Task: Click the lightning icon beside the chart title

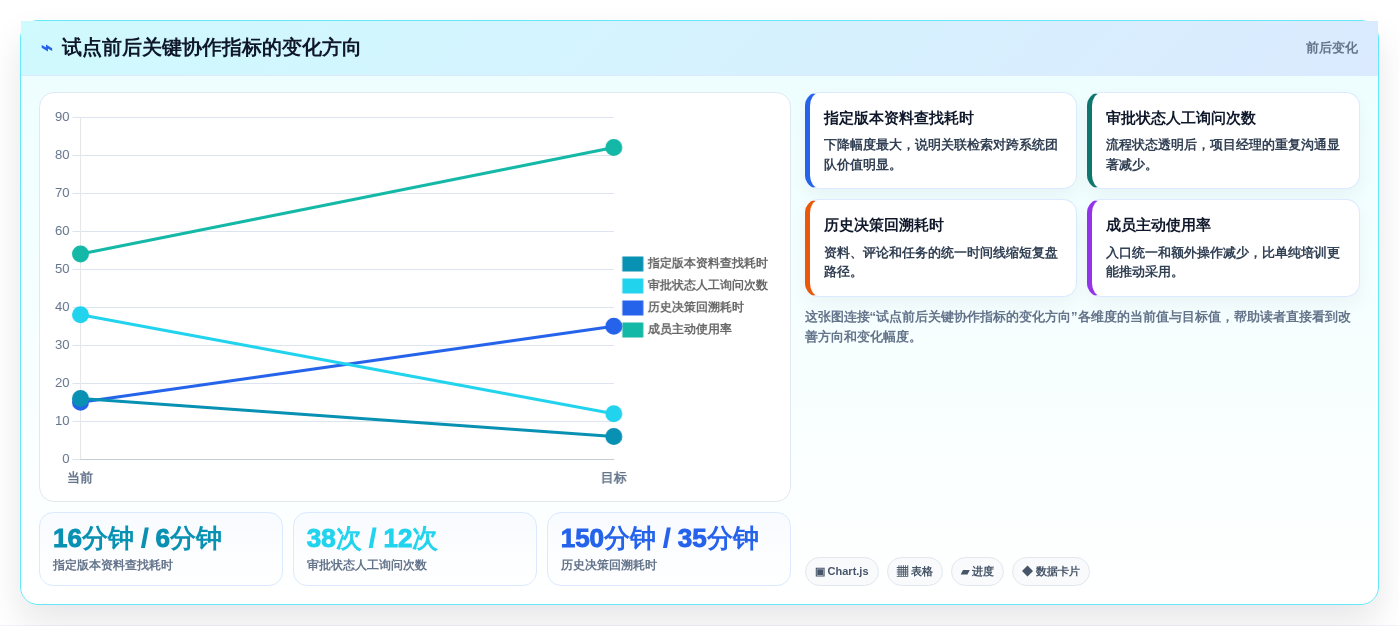Action: (47, 48)
